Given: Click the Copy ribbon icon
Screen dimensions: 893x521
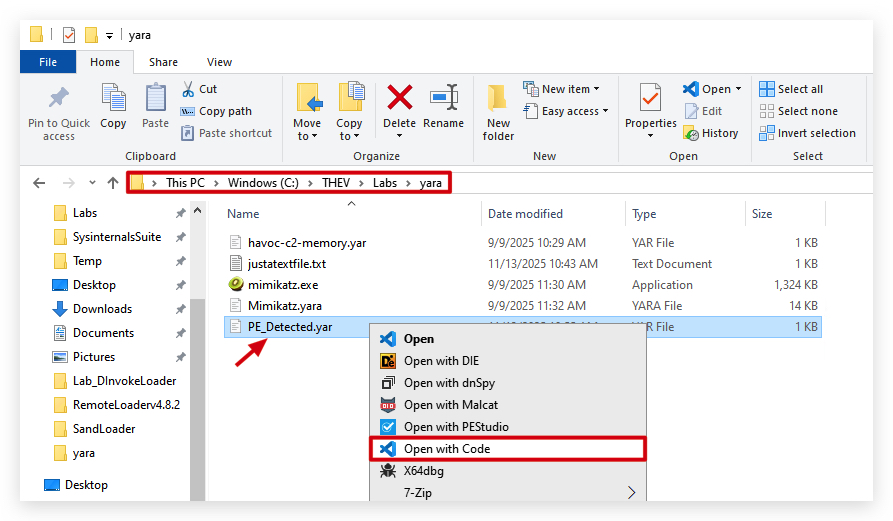Looking at the screenshot, I should [x=113, y=97].
